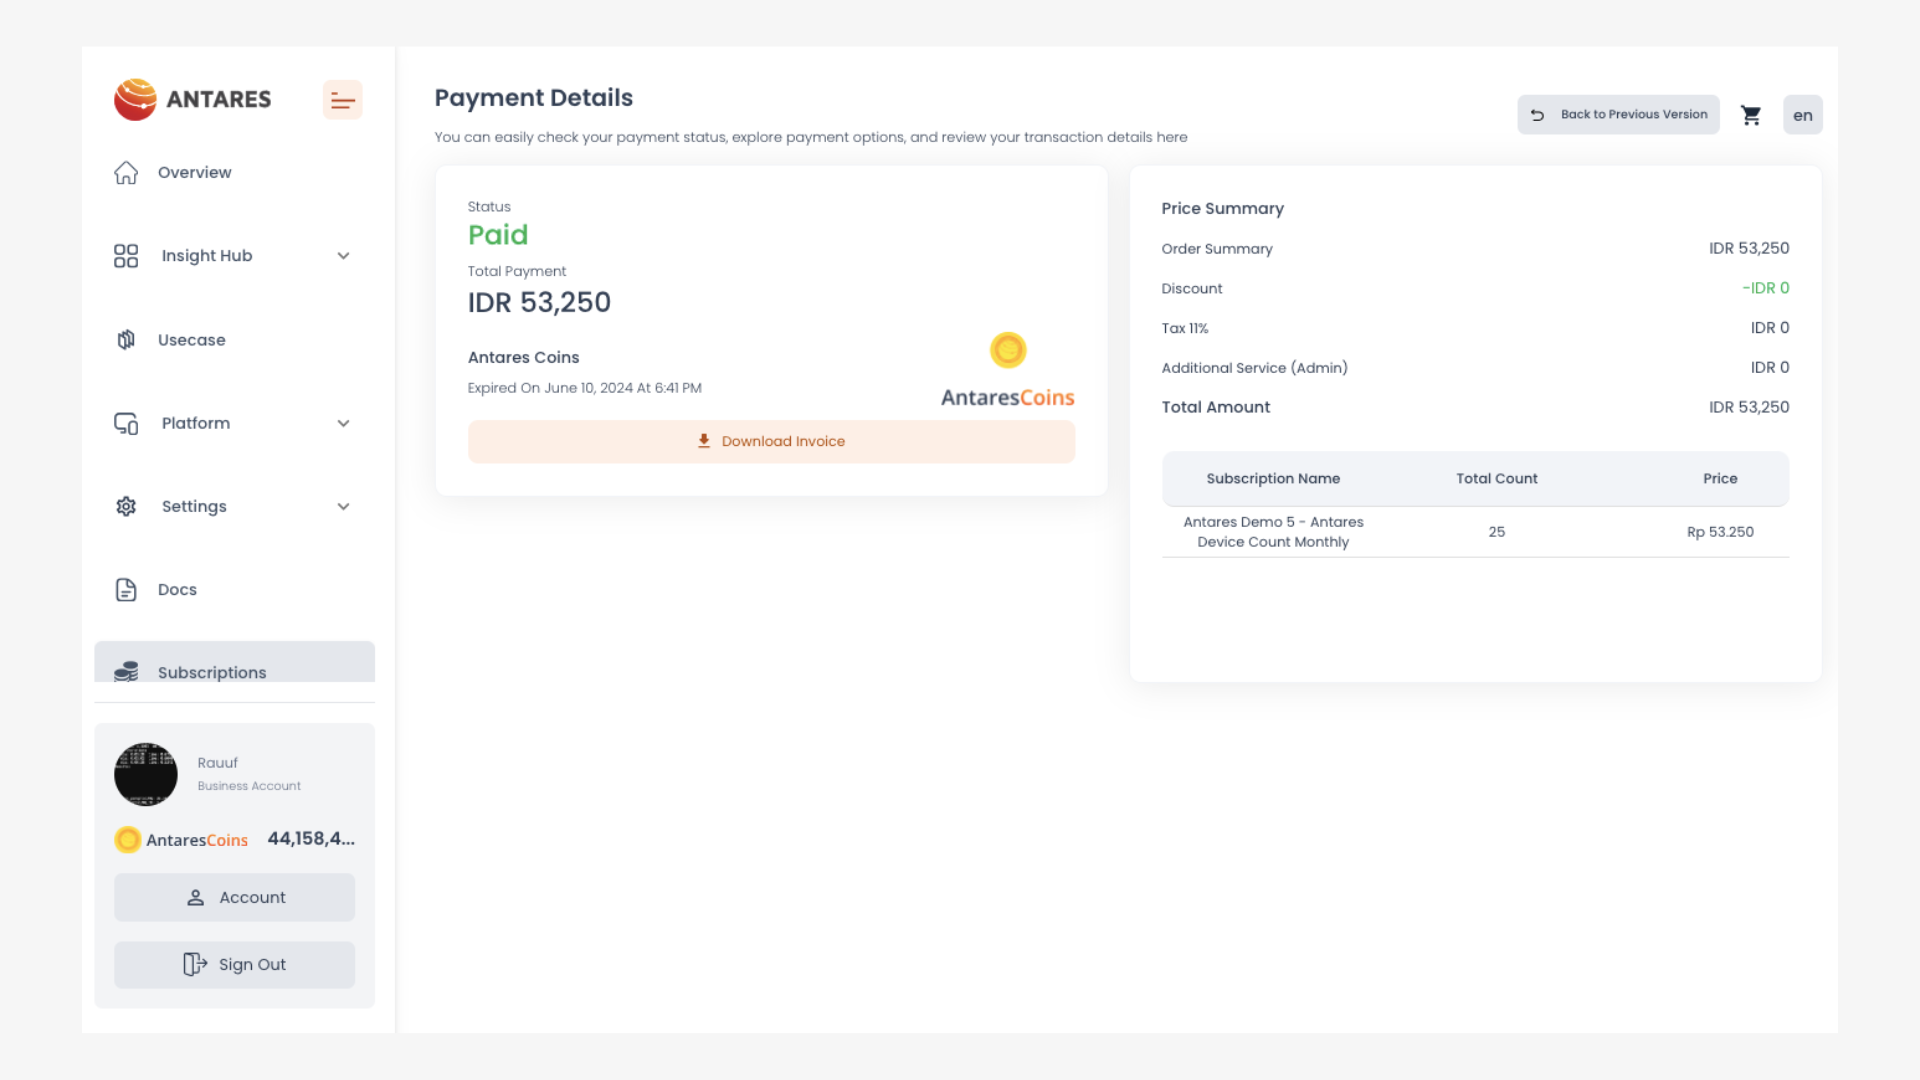The width and height of the screenshot is (1920, 1080).
Task: Click the Sign Out button
Action: [x=234, y=964]
